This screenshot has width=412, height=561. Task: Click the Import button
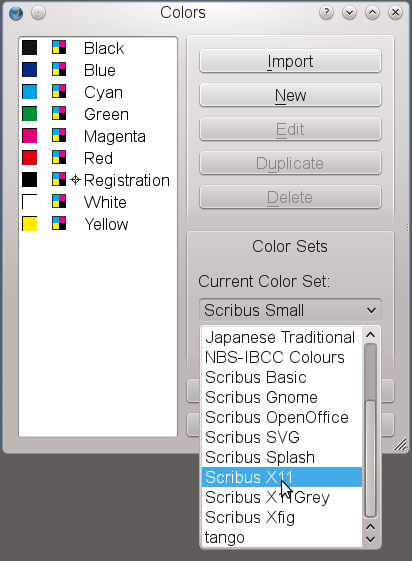click(x=290, y=61)
